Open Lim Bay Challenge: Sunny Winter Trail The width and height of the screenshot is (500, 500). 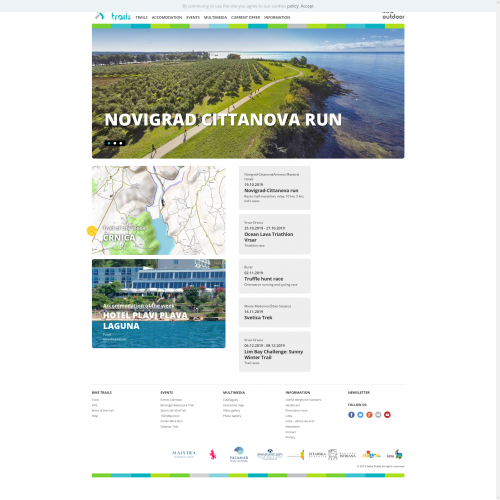[275, 352]
